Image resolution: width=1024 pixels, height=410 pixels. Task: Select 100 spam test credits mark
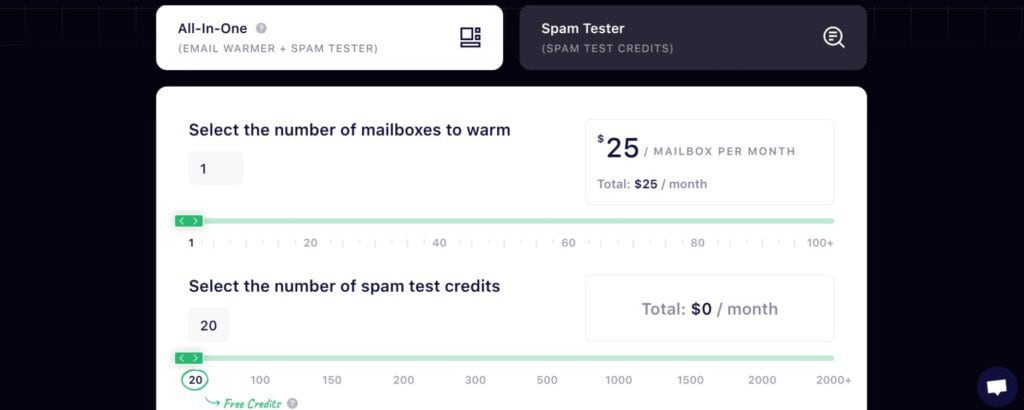click(260, 380)
